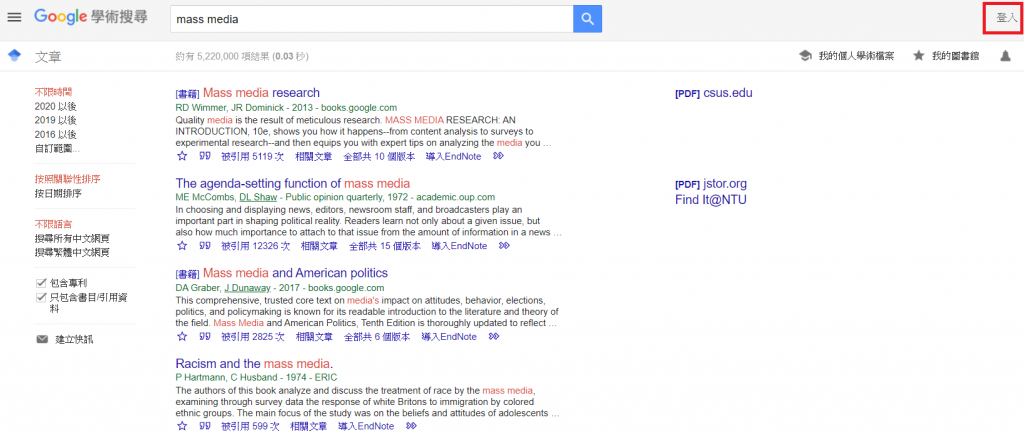This screenshot has height=440, width=1024.
Task: Click 被引用 5119 次 citations link
Action: (252, 156)
